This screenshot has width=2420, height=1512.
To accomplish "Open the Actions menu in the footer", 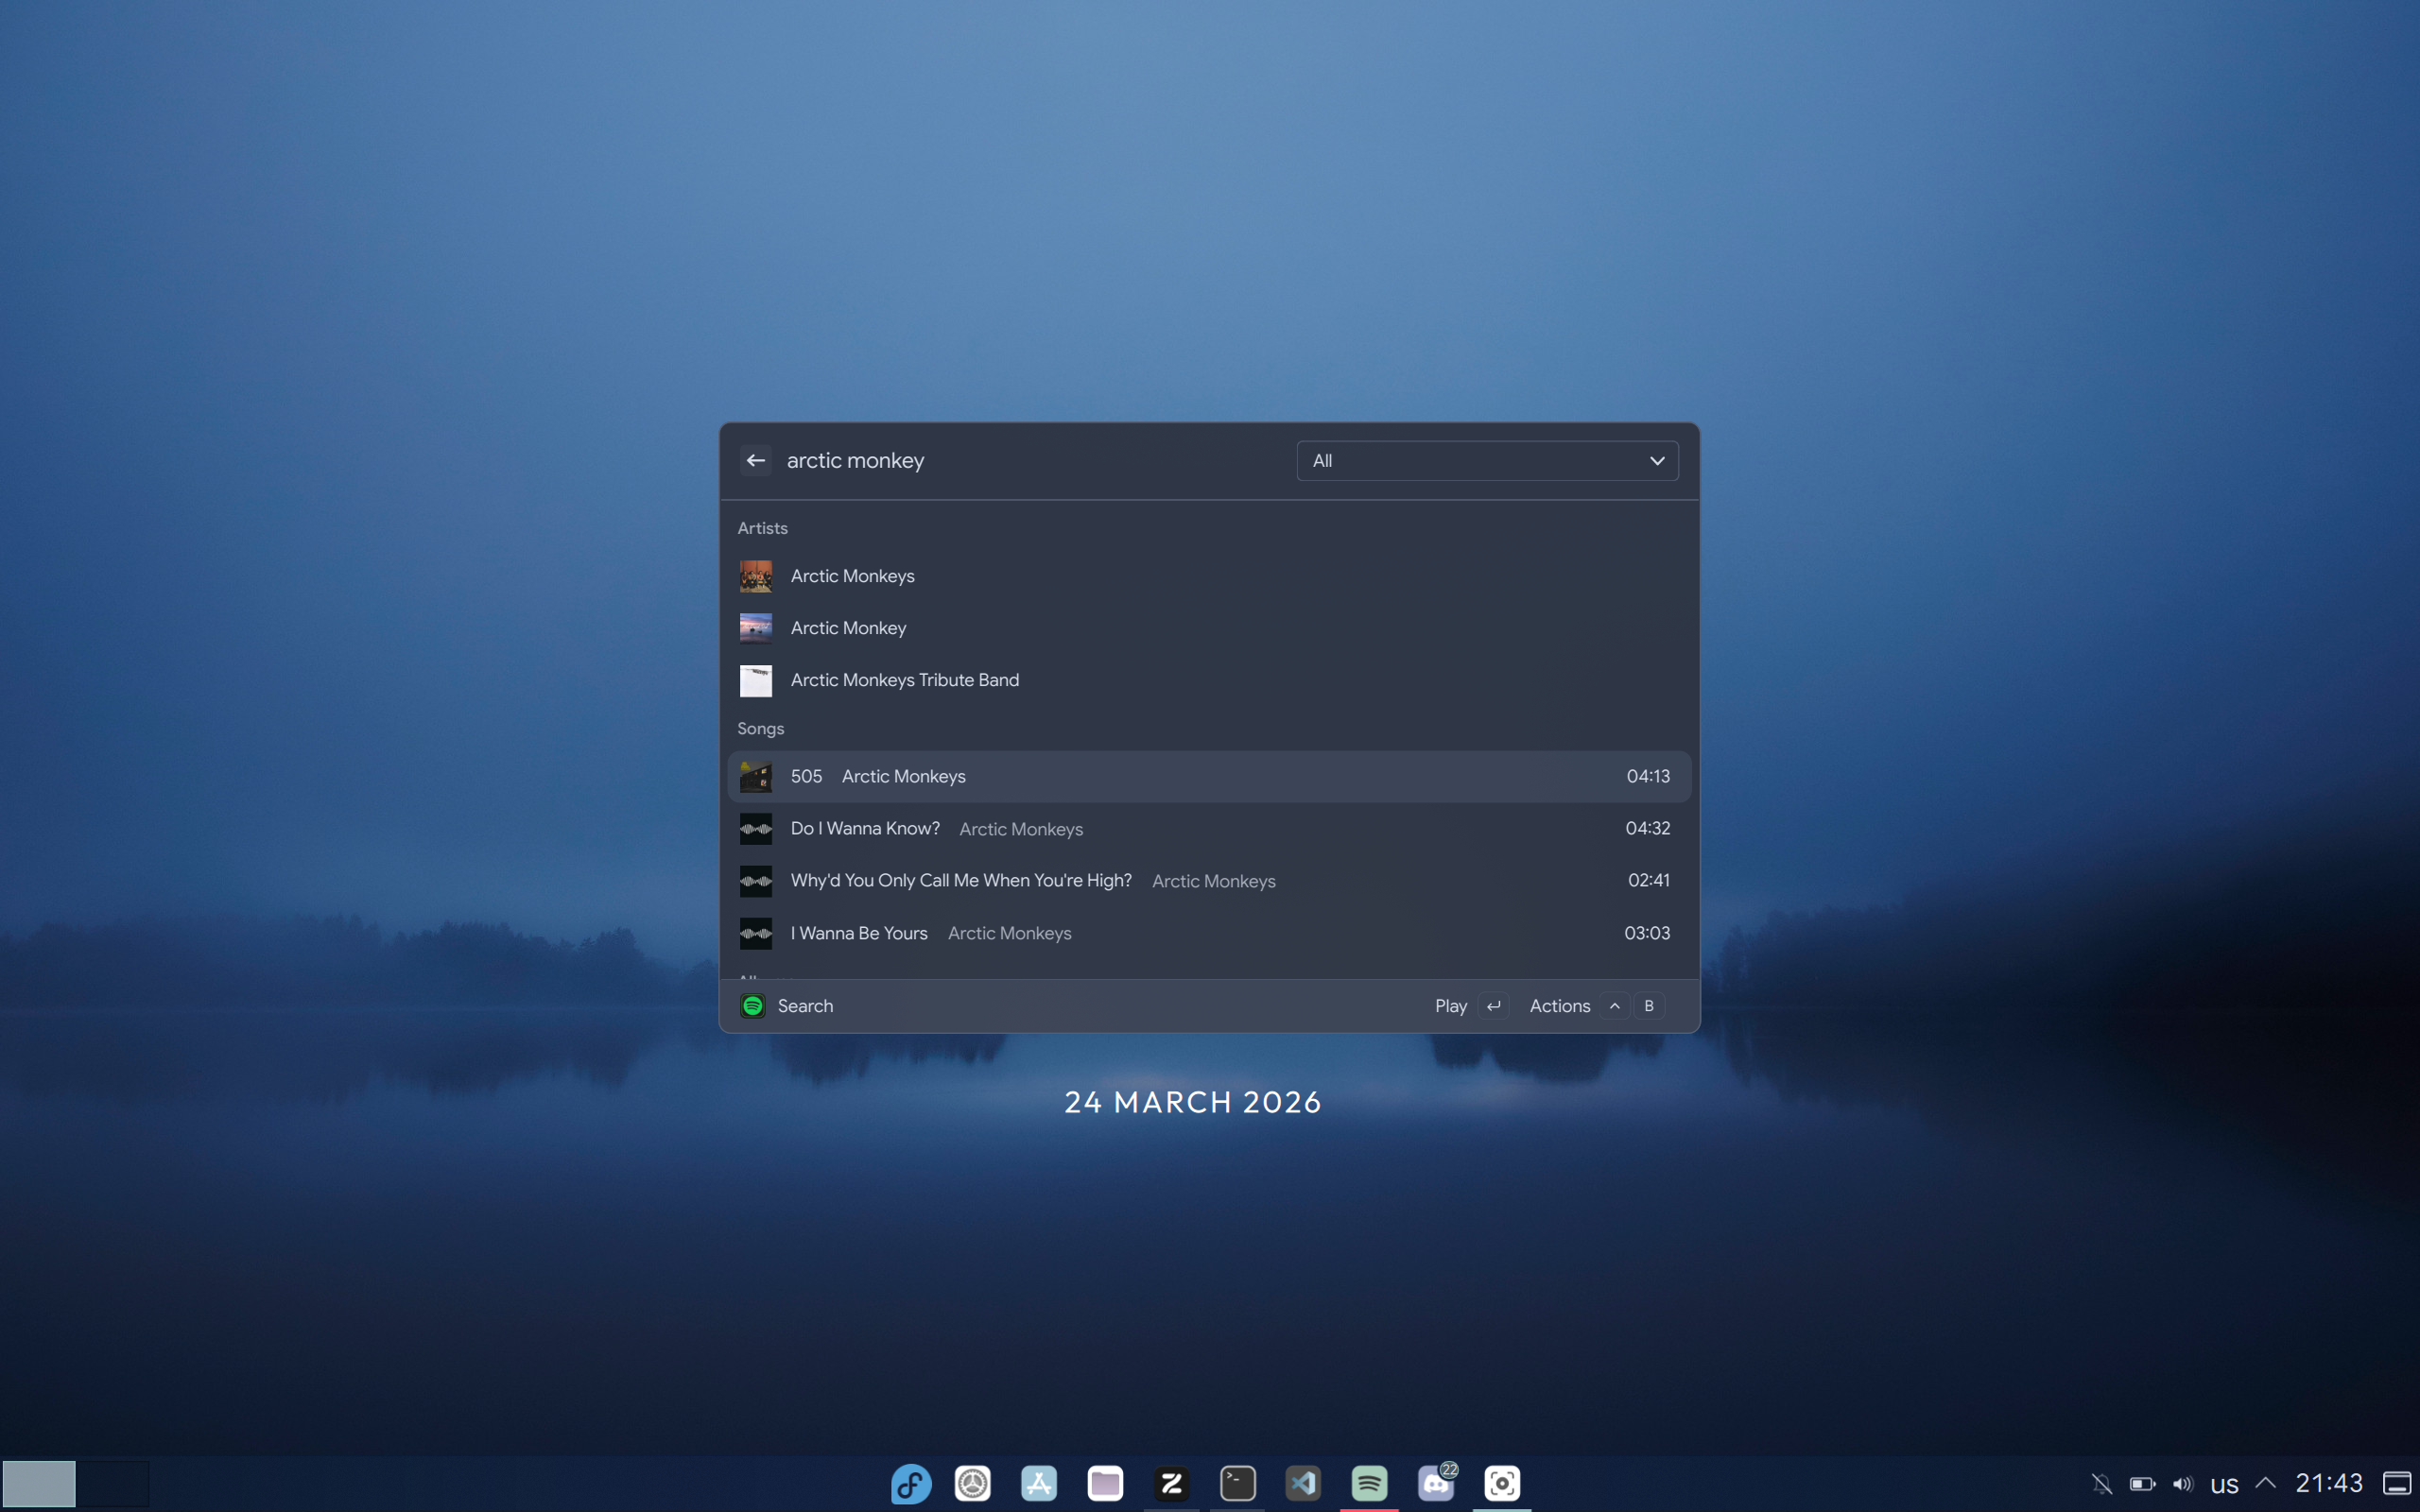I will [x=1596, y=1006].
